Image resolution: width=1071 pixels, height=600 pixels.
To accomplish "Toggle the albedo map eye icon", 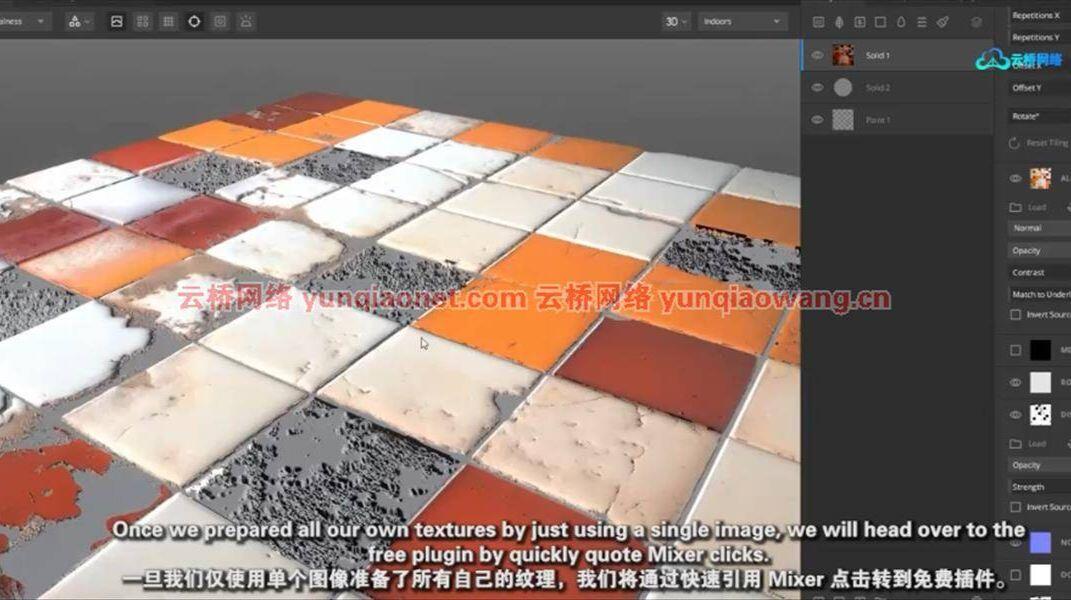I will pyautogui.click(x=1015, y=178).
